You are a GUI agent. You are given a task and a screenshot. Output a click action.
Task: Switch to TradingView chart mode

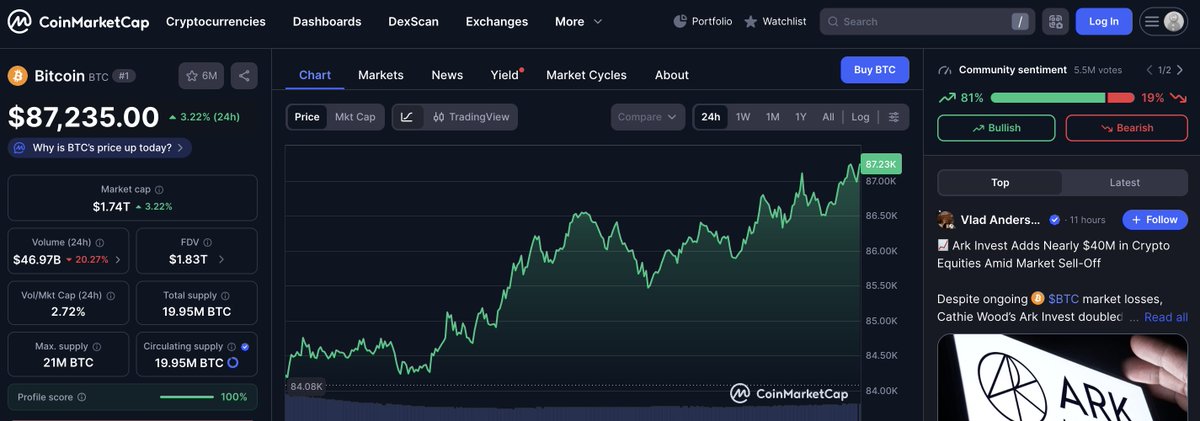(471, 117)
